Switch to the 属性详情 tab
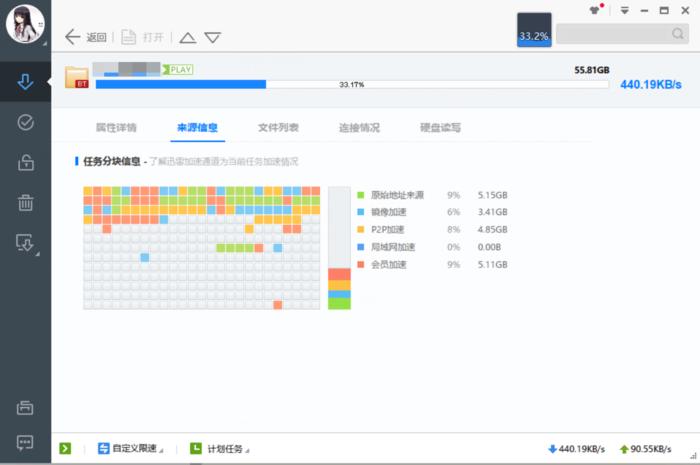700x465 pixels. tap(116, 128)
